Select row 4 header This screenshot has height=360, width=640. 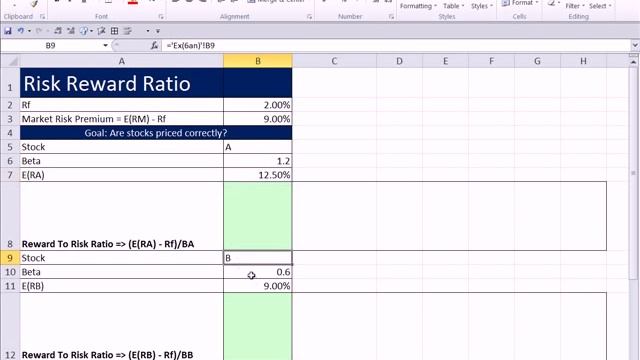click(10, 133)
